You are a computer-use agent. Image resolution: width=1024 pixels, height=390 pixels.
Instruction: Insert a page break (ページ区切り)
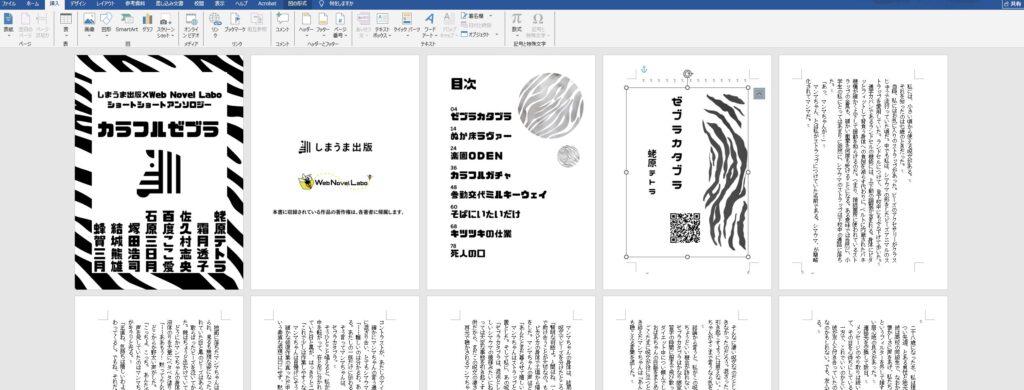click(42, 24)
